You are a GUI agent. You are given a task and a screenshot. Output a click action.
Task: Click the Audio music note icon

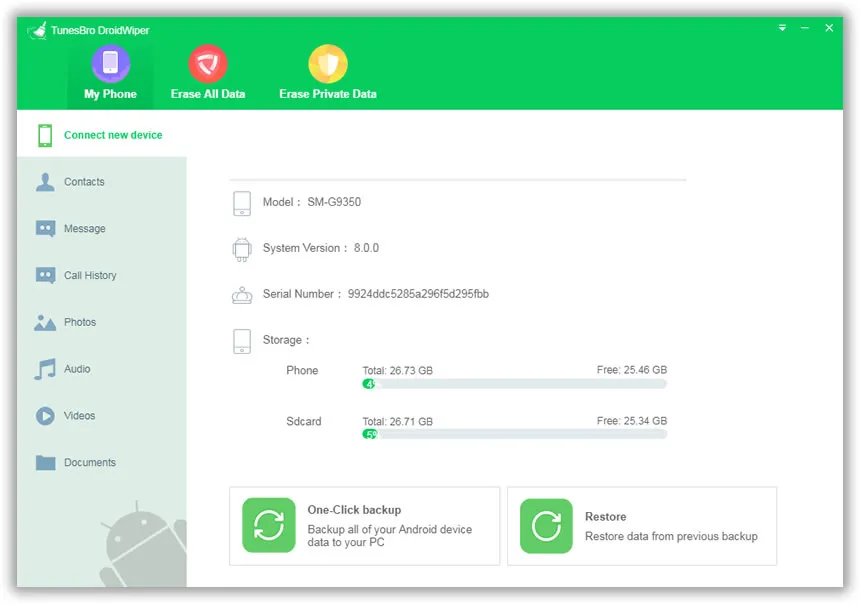coord(45,369)
